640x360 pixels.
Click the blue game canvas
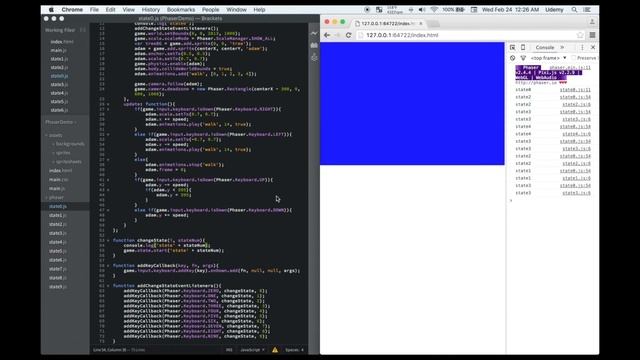412,104
